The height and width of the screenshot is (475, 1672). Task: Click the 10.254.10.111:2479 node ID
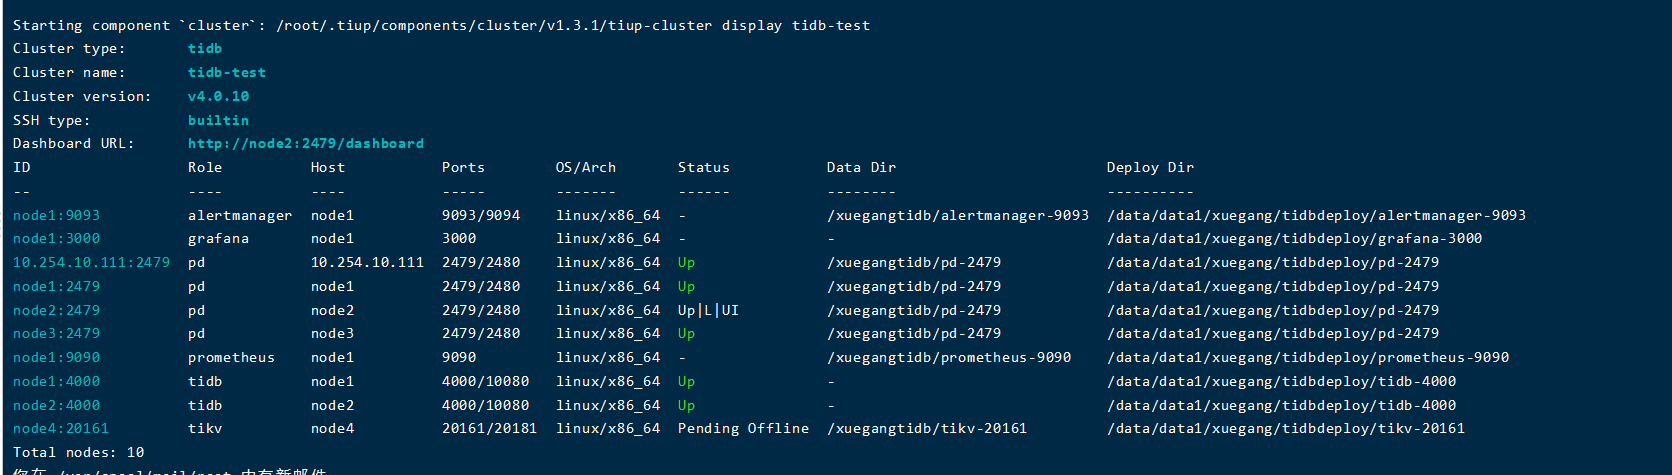coord(91,263)
